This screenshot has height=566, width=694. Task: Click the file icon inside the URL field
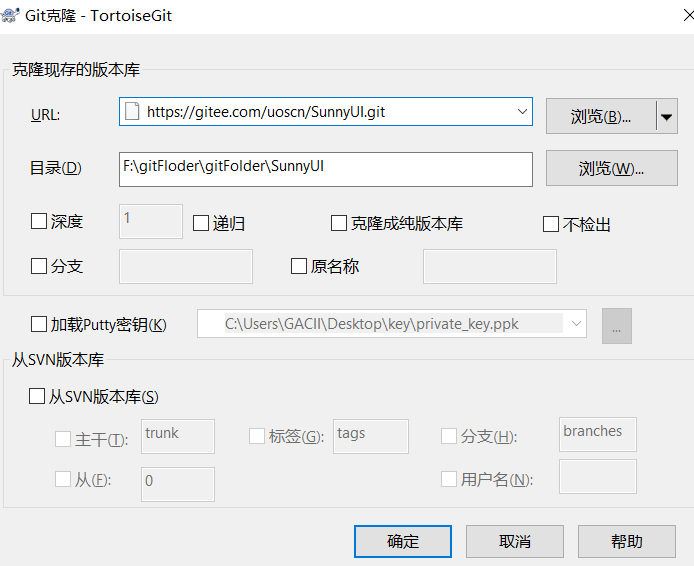(x=132, y=112)
